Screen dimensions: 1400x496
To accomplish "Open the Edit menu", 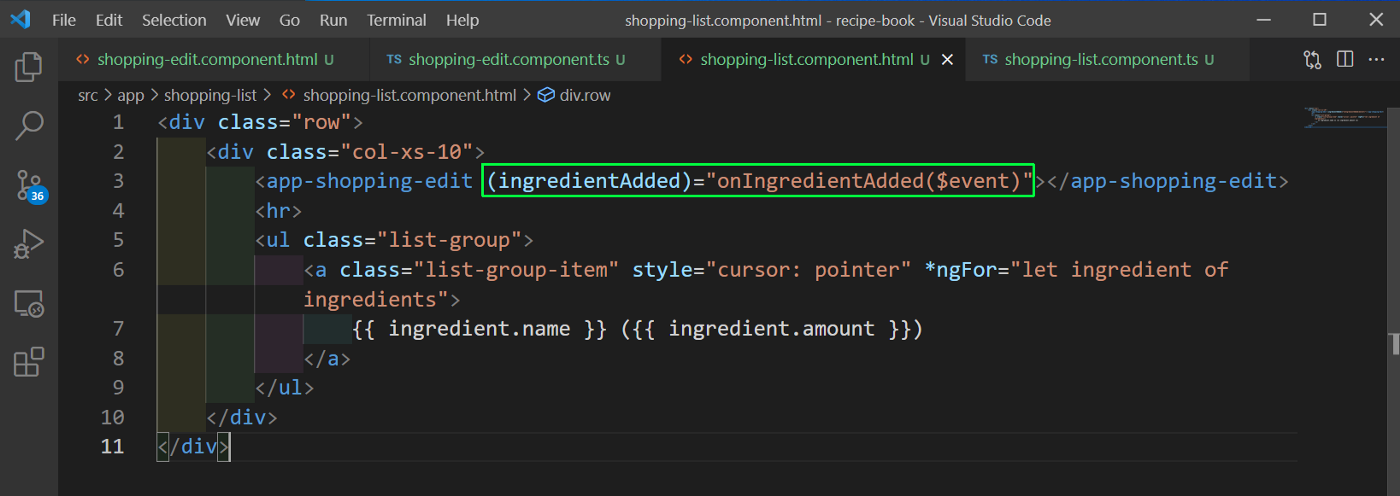I will [109, 20].
